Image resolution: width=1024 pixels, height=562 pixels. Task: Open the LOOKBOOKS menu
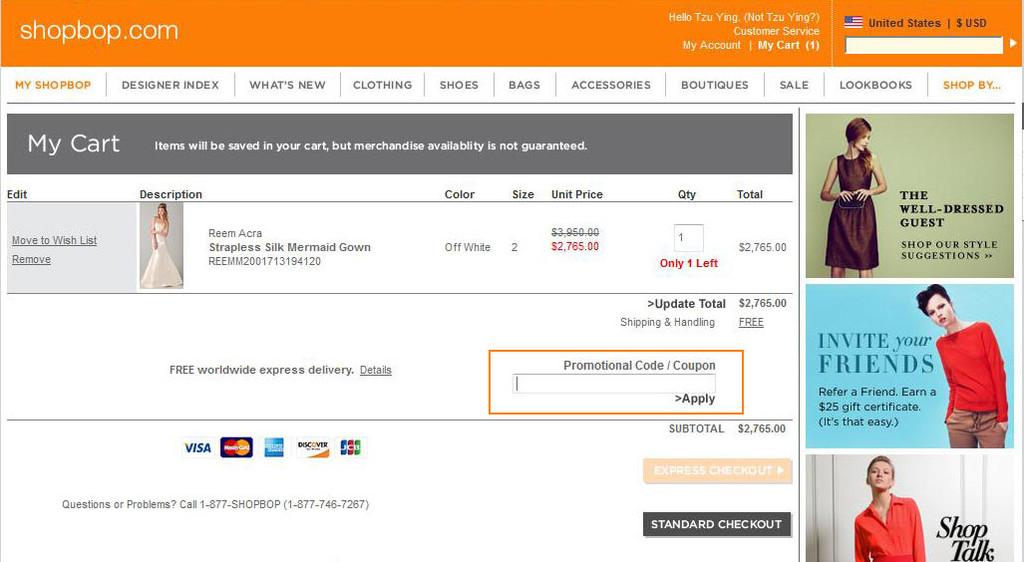875,85
